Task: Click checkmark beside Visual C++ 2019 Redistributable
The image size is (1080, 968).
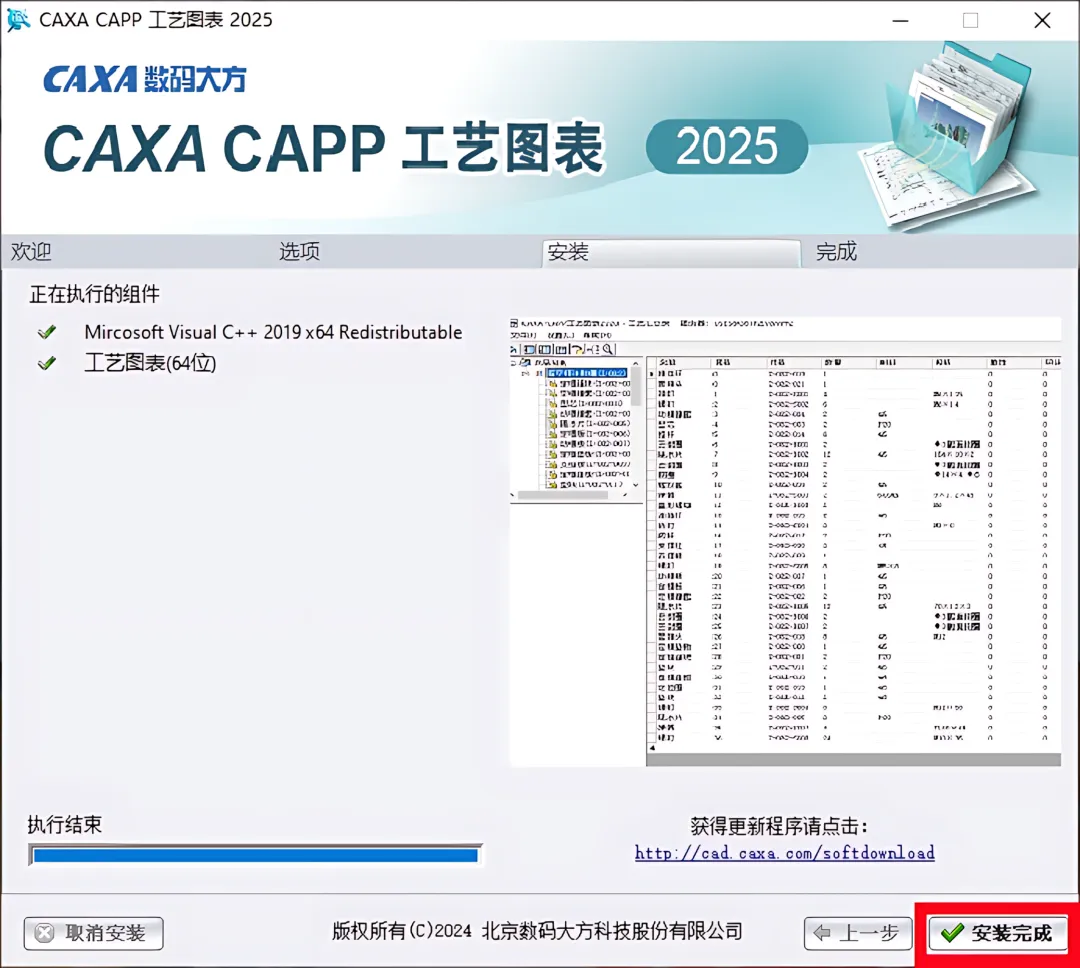Action: [47, 333]
